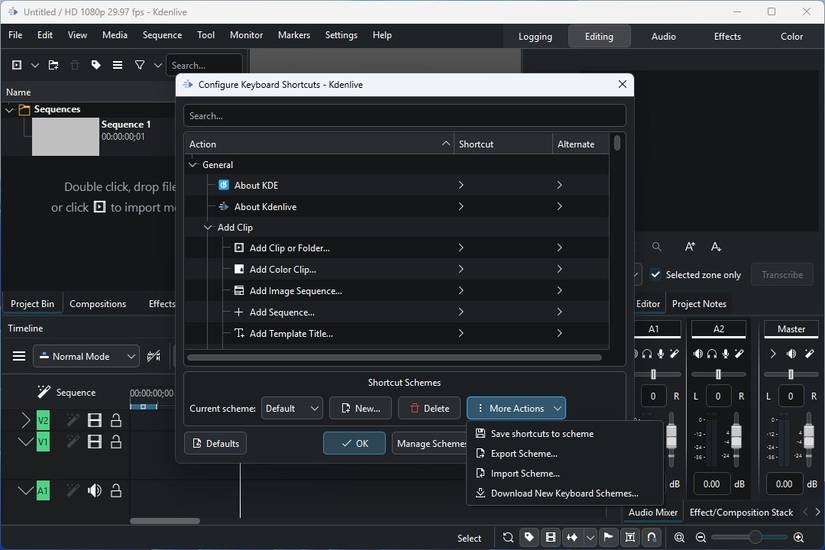The width and height of the screenshot is (825, 550).
Task: Choose Save shortcuts to scheme
Action: coord(564,434)
